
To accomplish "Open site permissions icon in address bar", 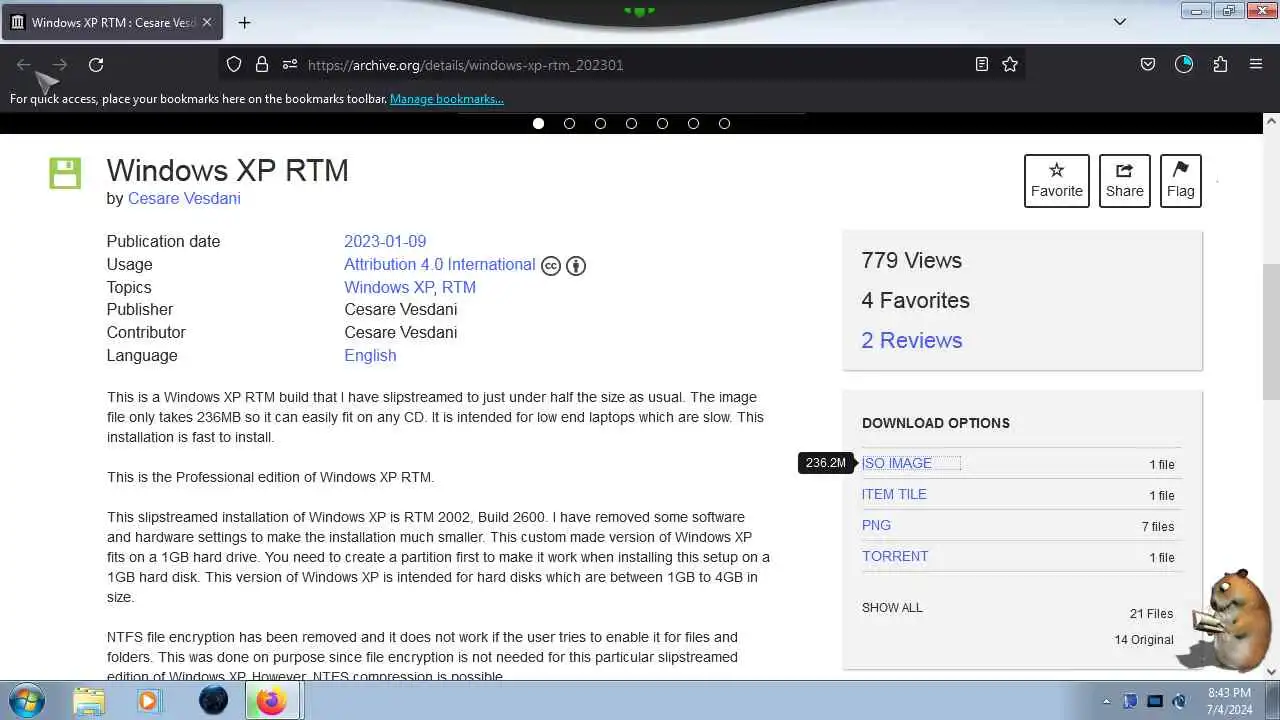I will click(x=290, y=65).
